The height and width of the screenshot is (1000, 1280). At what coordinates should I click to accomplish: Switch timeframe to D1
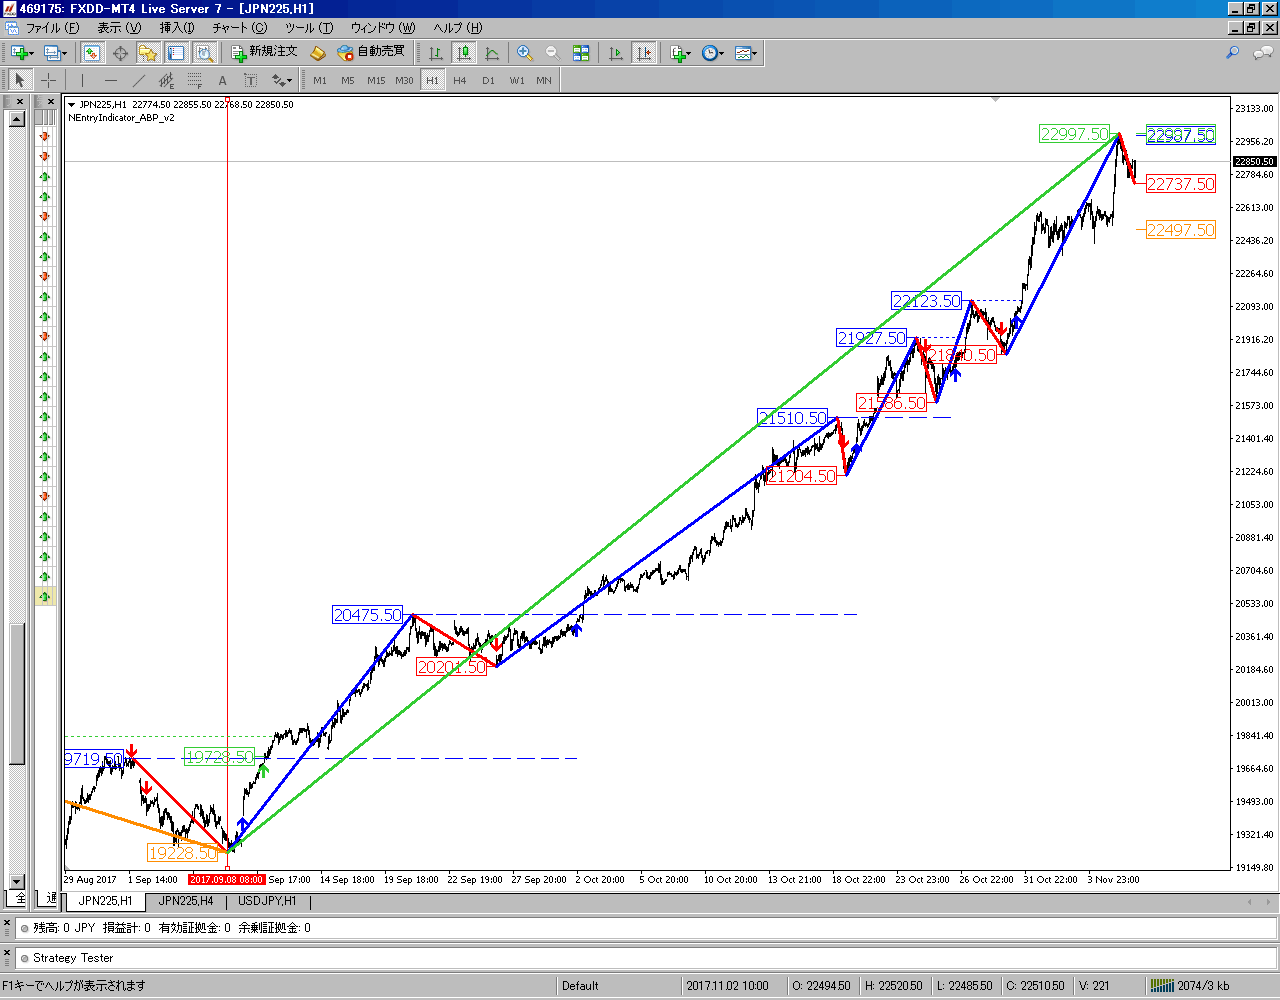488,80
